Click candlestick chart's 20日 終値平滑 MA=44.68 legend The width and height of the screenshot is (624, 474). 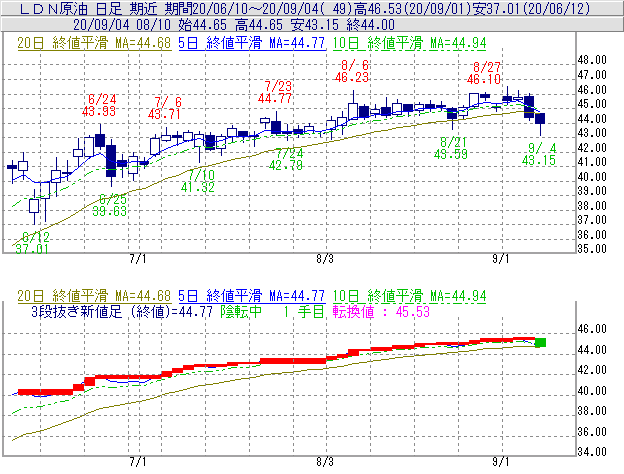tap(94, 43)
